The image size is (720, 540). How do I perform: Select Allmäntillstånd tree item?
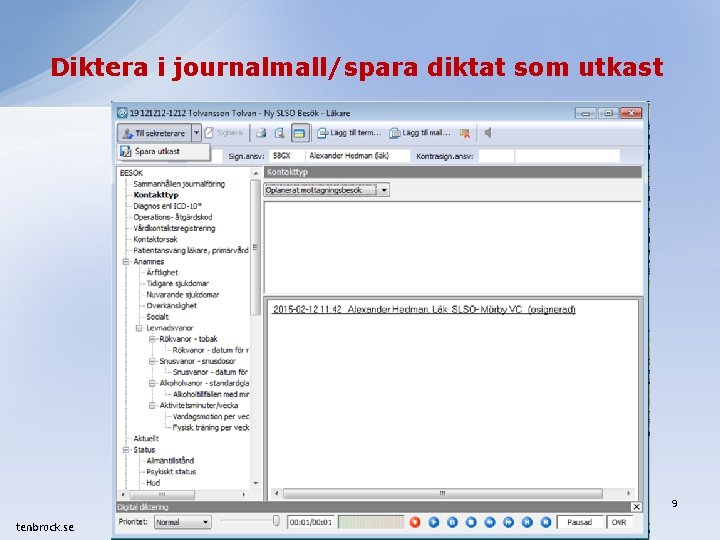click(170, 461)
